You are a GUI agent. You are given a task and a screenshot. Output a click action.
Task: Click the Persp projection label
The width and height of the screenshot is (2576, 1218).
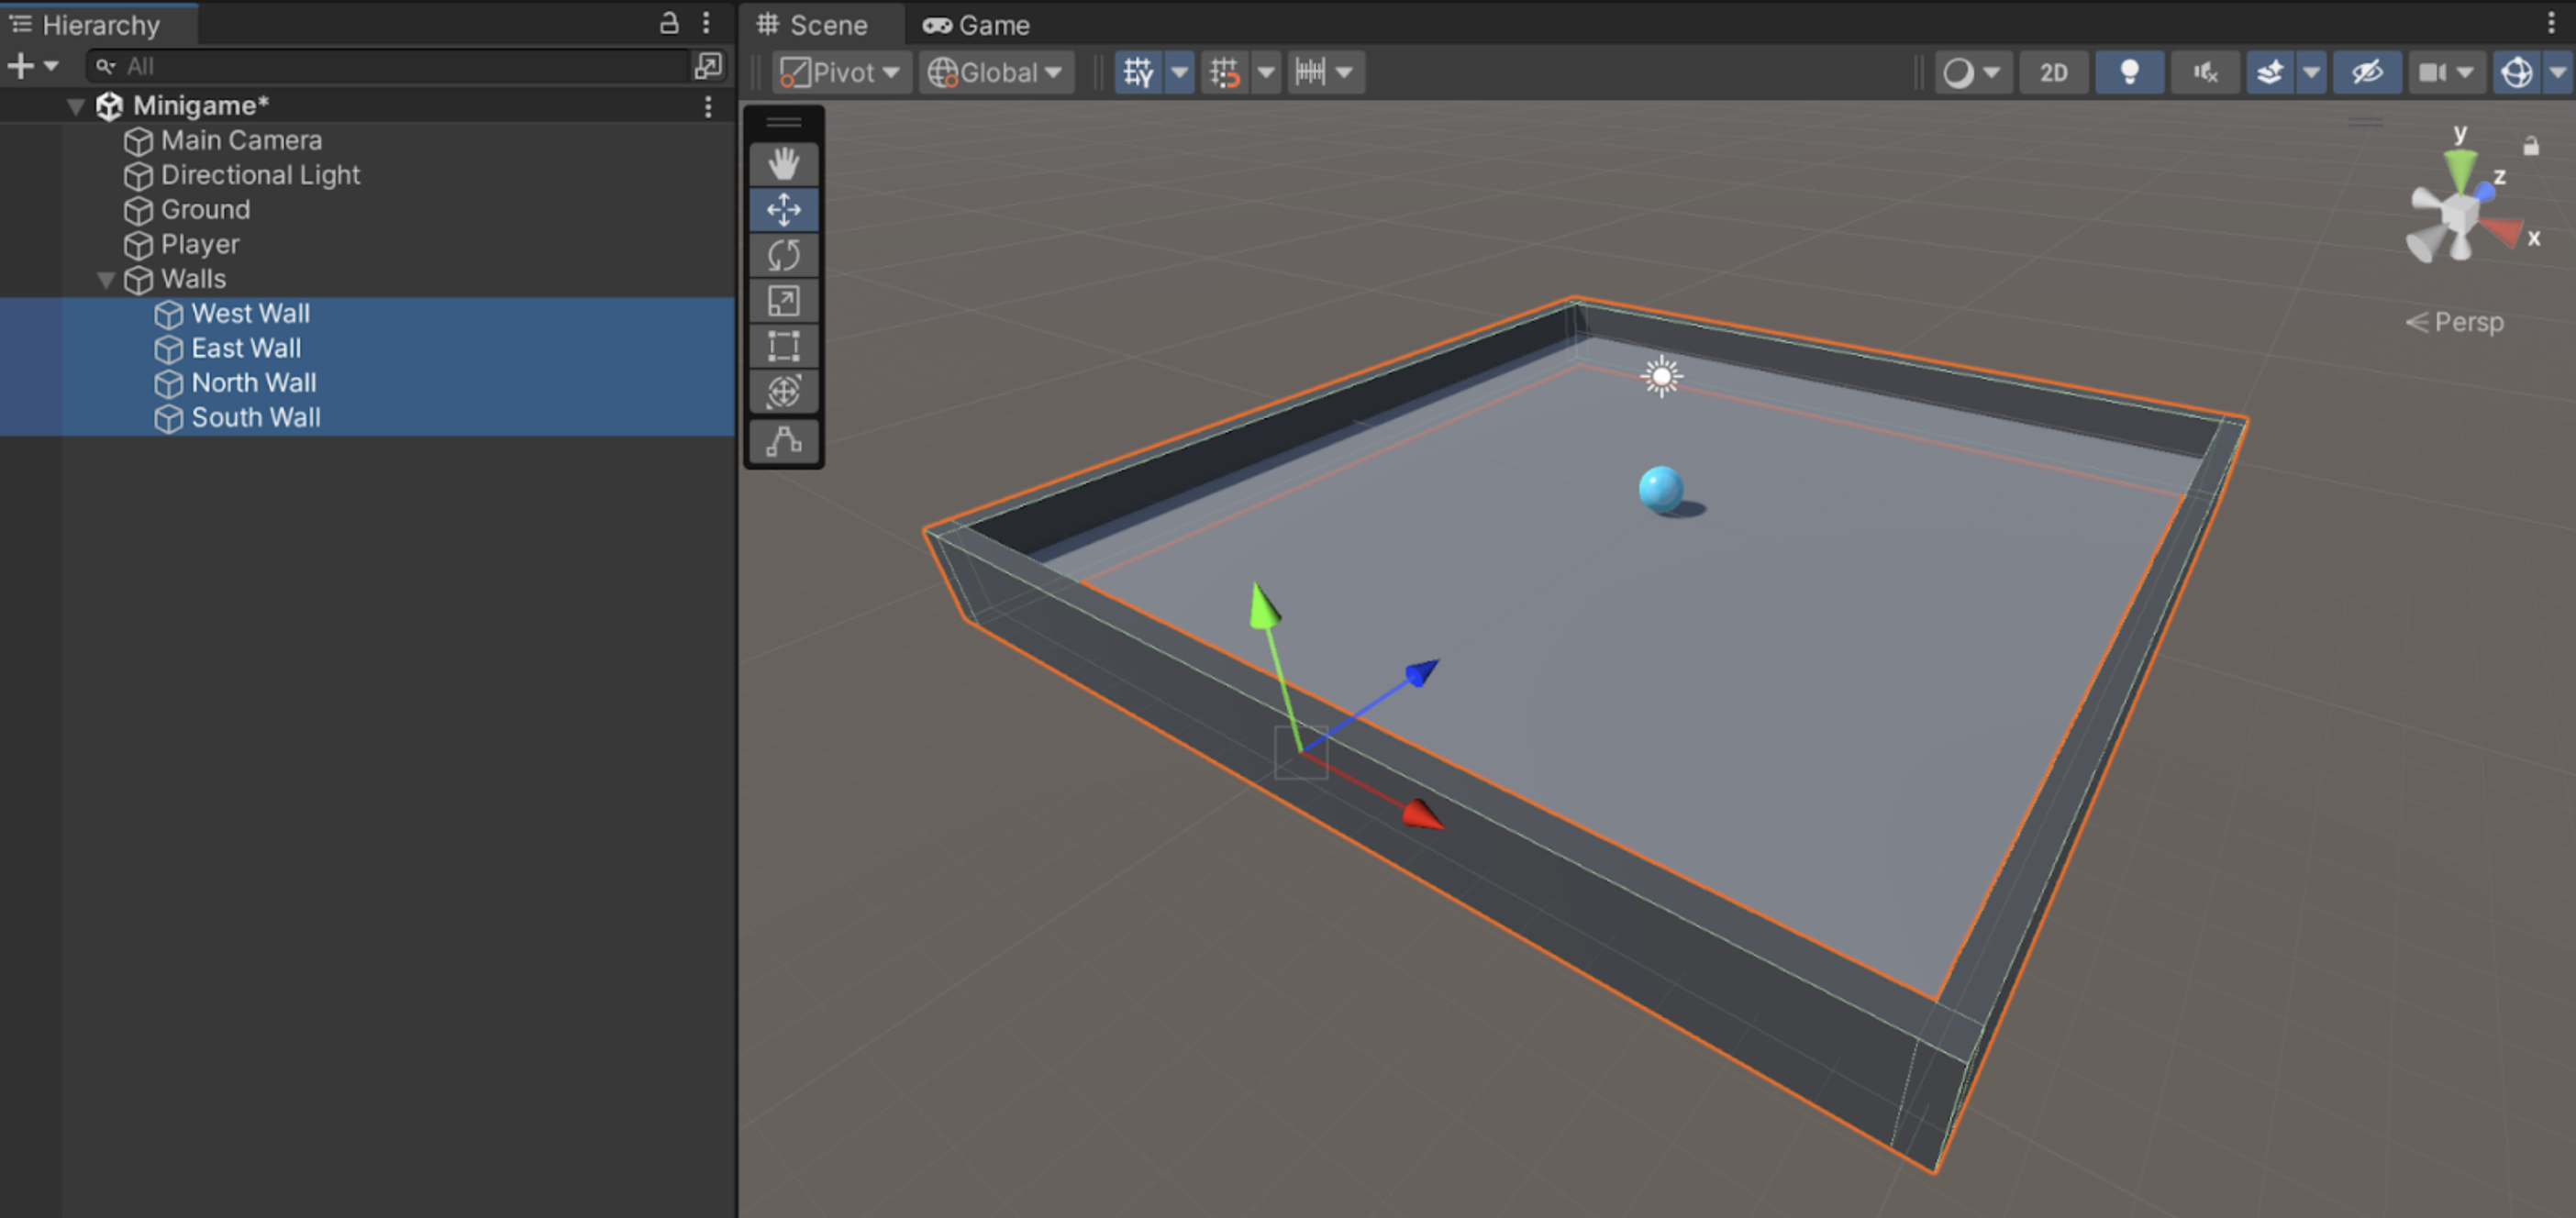click(x=2467, y=322)
